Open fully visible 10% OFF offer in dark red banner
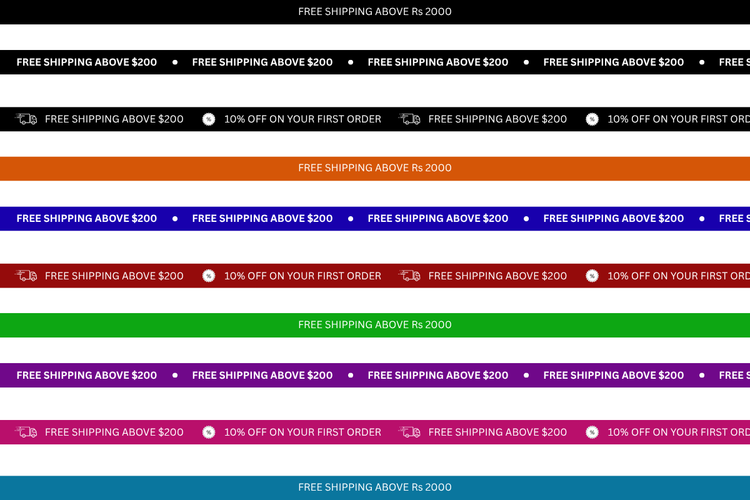Viewport: 750px width, 500px height. [302, 276]
